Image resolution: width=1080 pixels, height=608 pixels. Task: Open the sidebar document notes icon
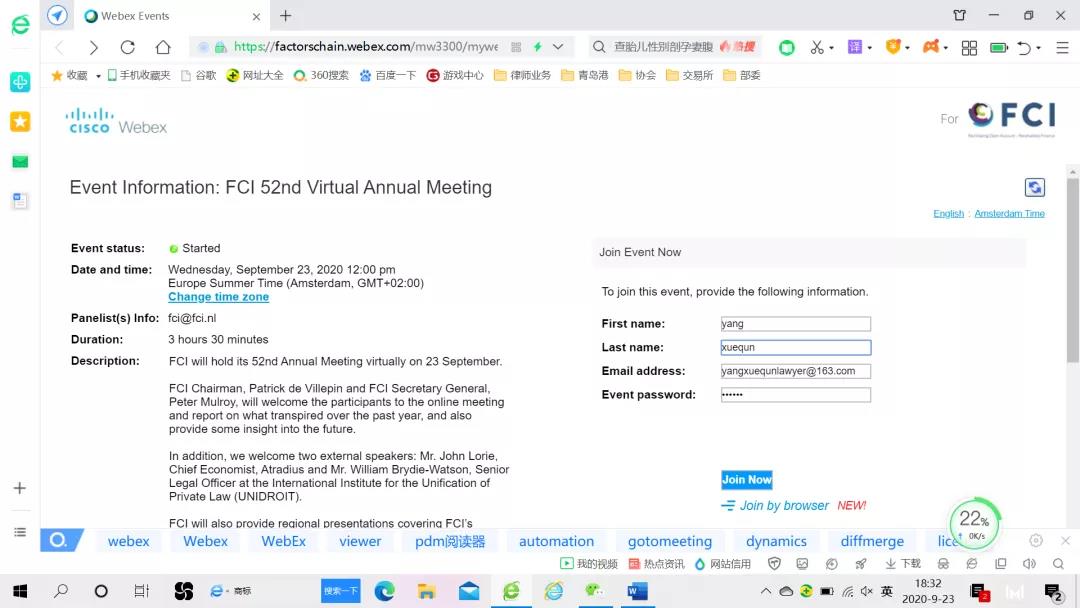(x=20, y=200)
